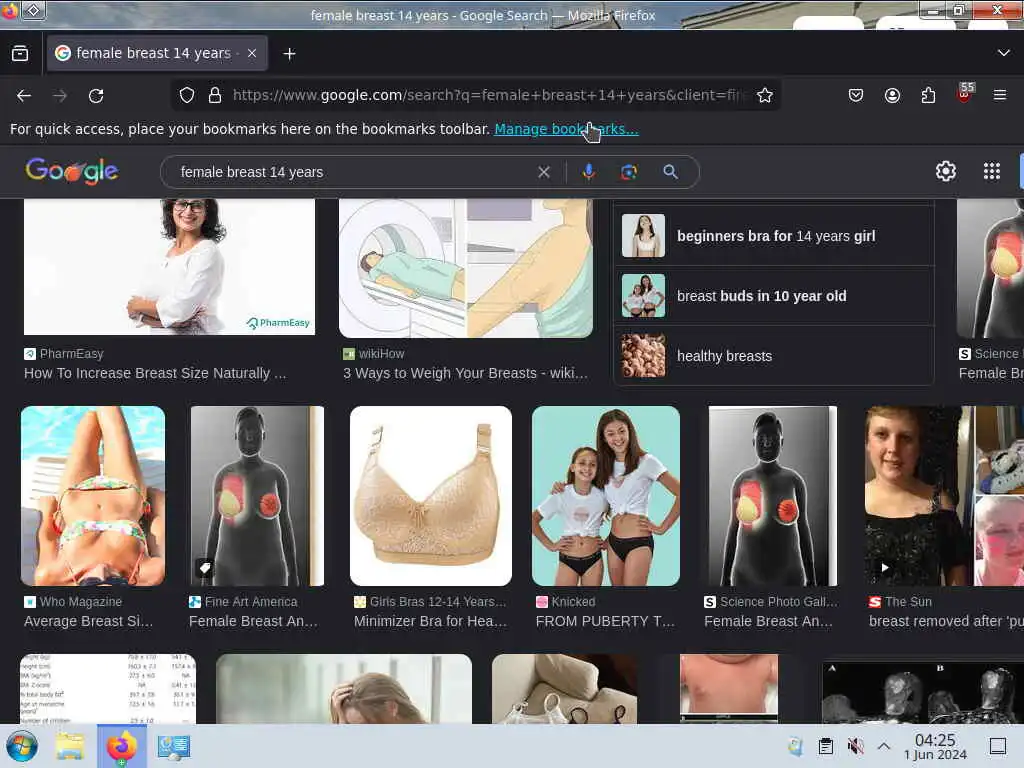Viewport: 1024px width, 768px height.
Task: Select the 'healthy breasts' related search
Action: pyautogui.click(x=775, y=356)
